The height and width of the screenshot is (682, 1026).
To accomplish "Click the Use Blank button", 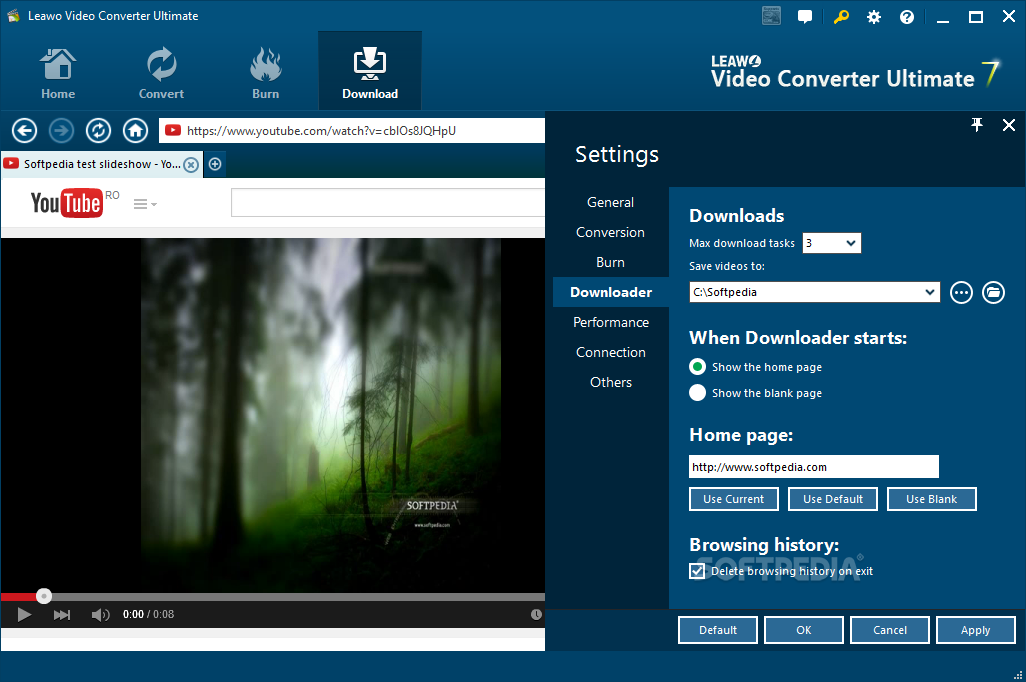I will point(932,499).
